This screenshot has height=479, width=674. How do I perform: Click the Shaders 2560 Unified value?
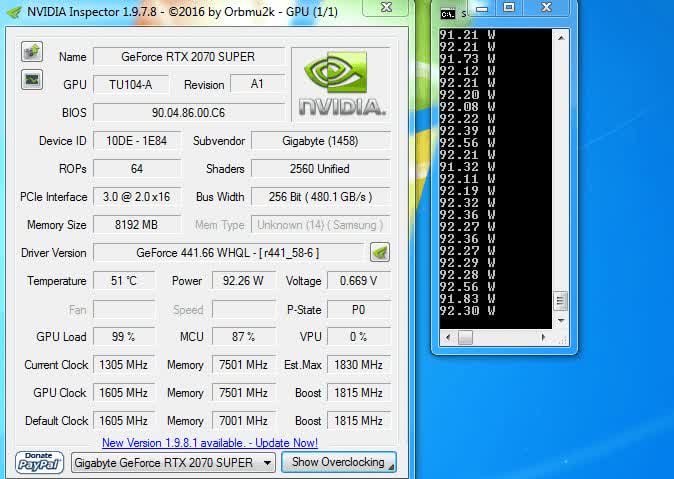[x=321, y=169]
